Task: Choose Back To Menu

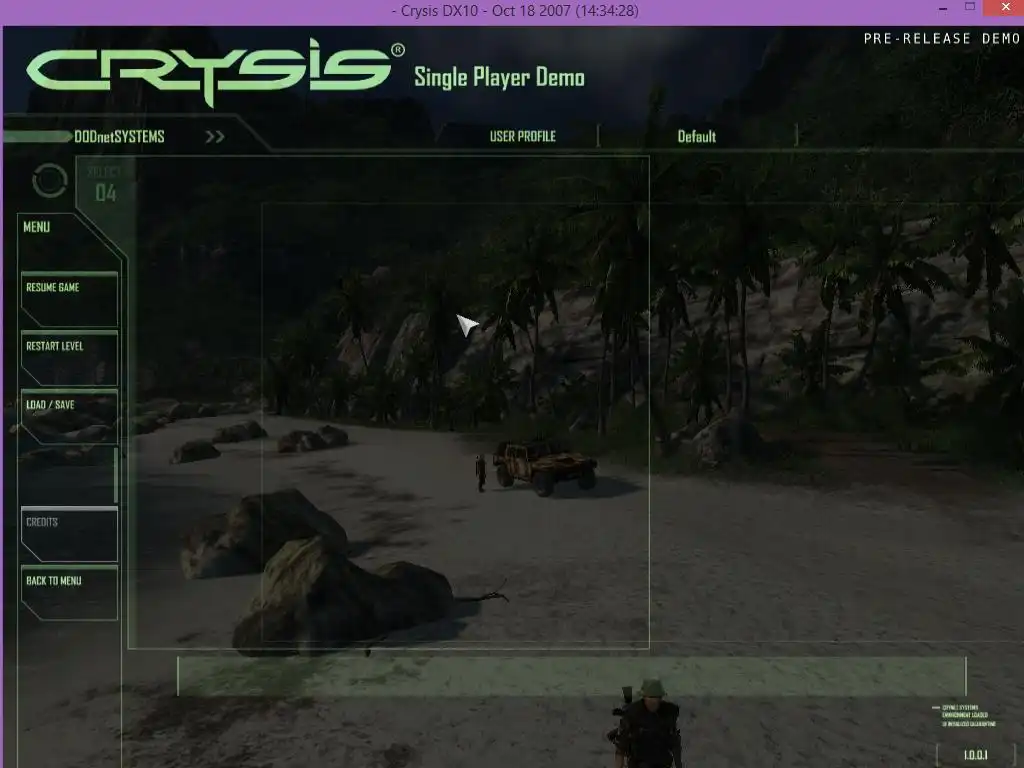Action: pos(69,593)
